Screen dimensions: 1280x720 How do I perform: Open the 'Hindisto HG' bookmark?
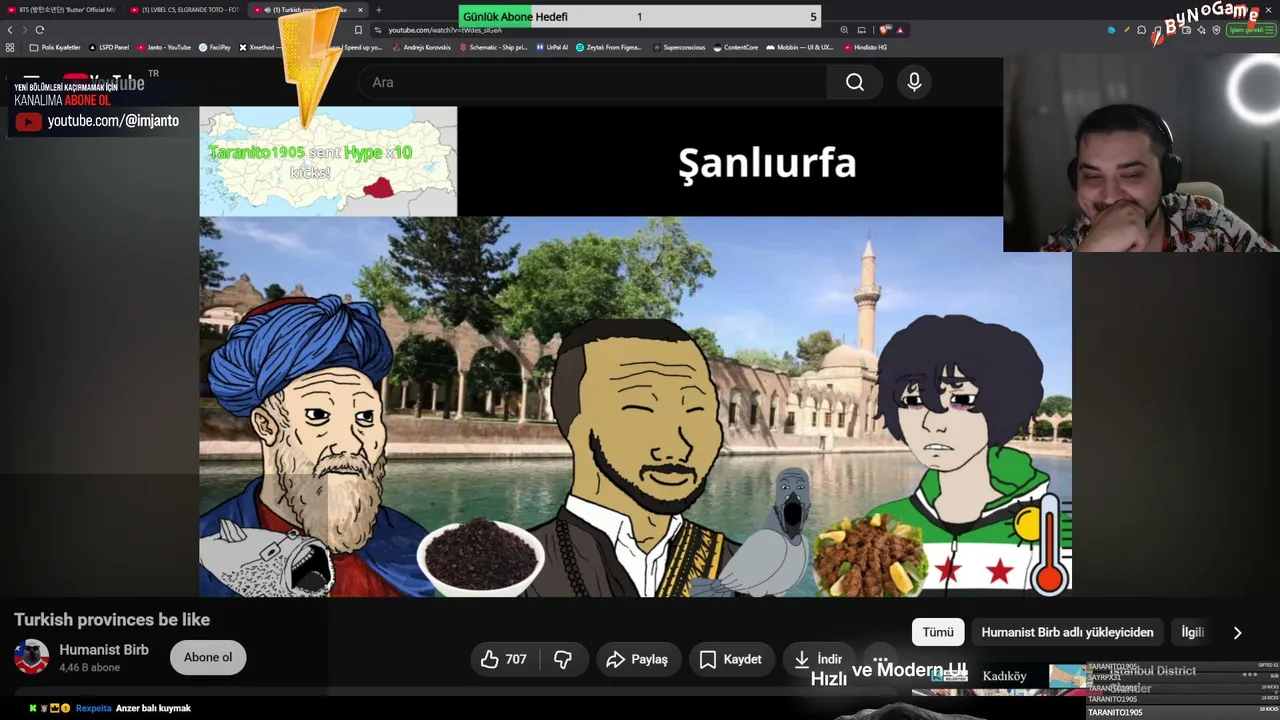(x=865, y=47)
